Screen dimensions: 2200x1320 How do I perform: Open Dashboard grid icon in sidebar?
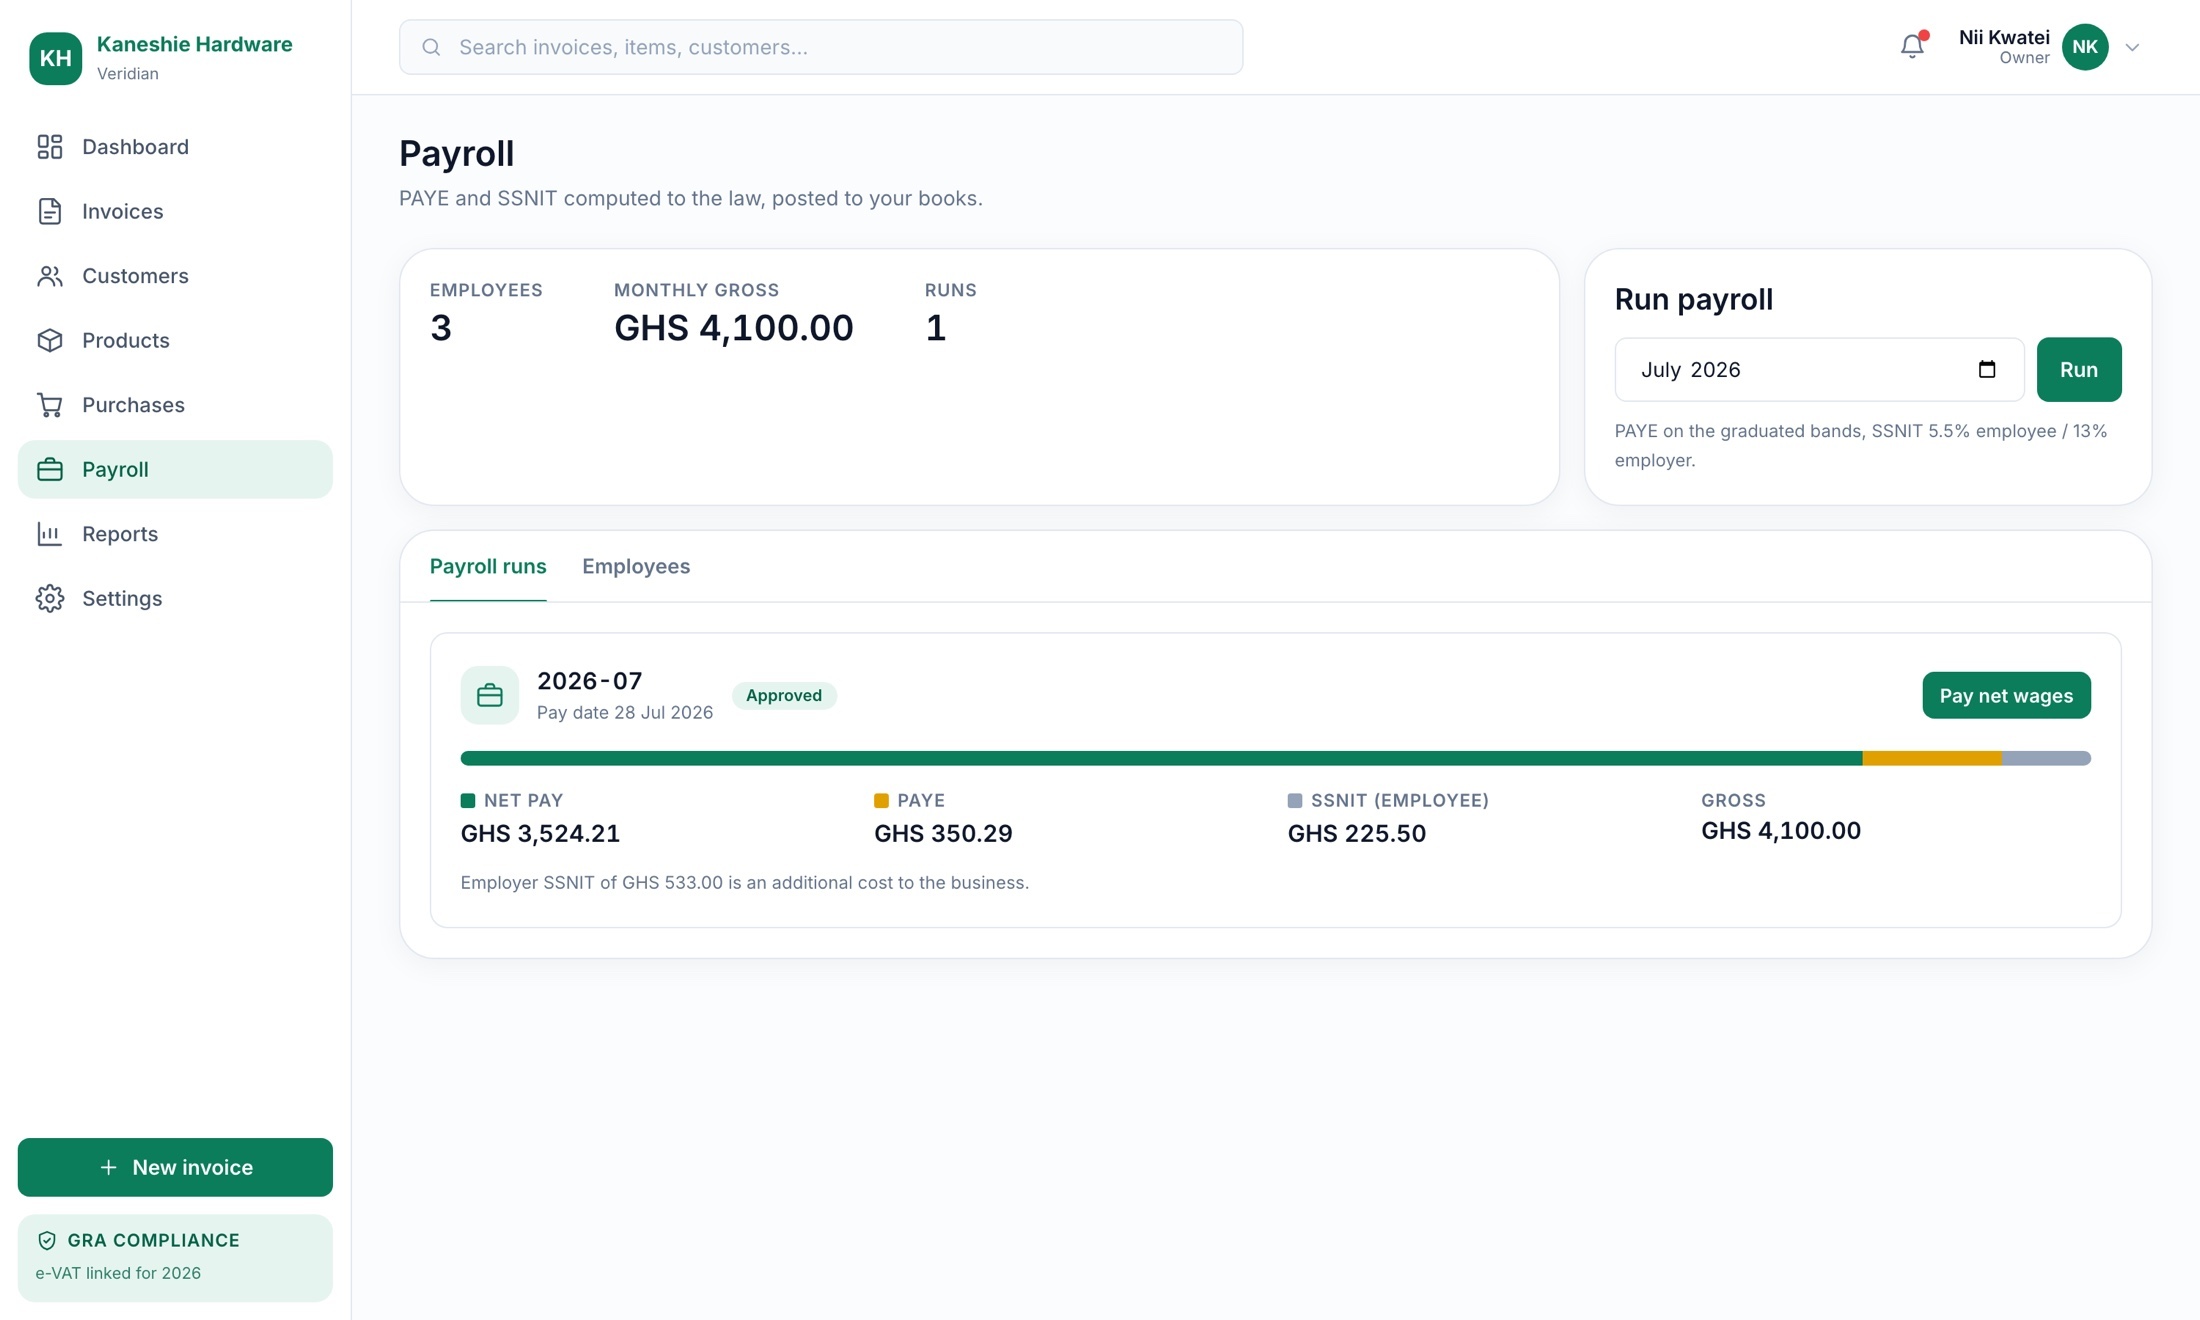(x=50, y=147)
